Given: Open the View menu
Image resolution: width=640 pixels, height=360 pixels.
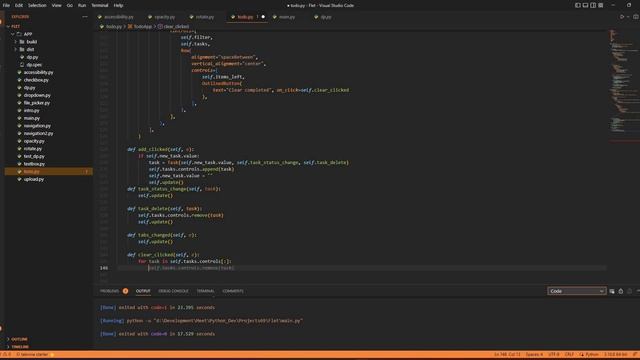Looking at the screenshot, I should point(56,5).
